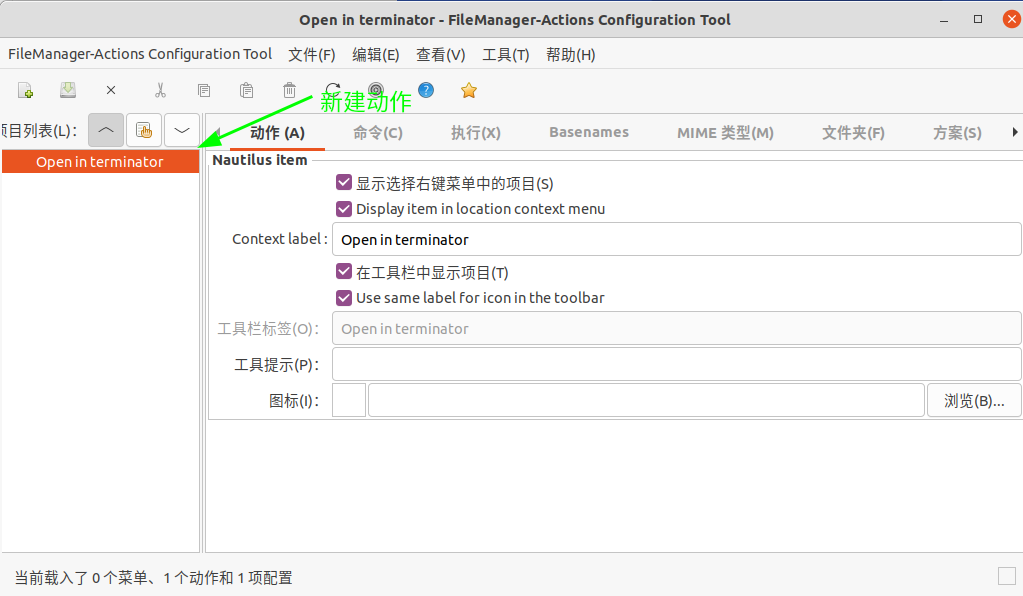
Task: Open help via blue question mark icon
Action: click(426, 91)
